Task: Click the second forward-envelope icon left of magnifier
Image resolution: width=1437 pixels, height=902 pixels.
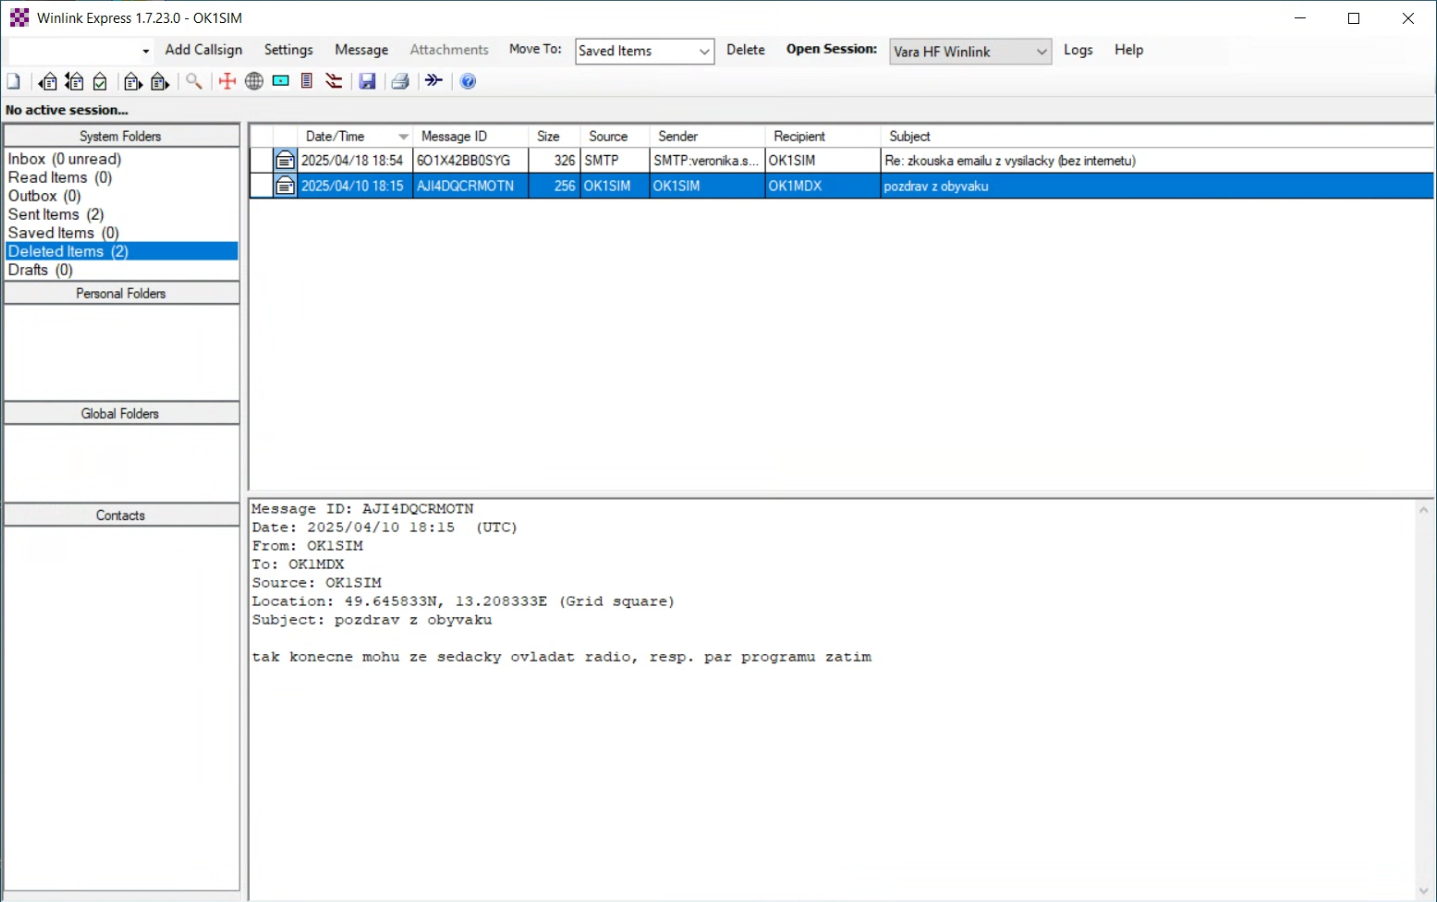Action: click(160, 82)
